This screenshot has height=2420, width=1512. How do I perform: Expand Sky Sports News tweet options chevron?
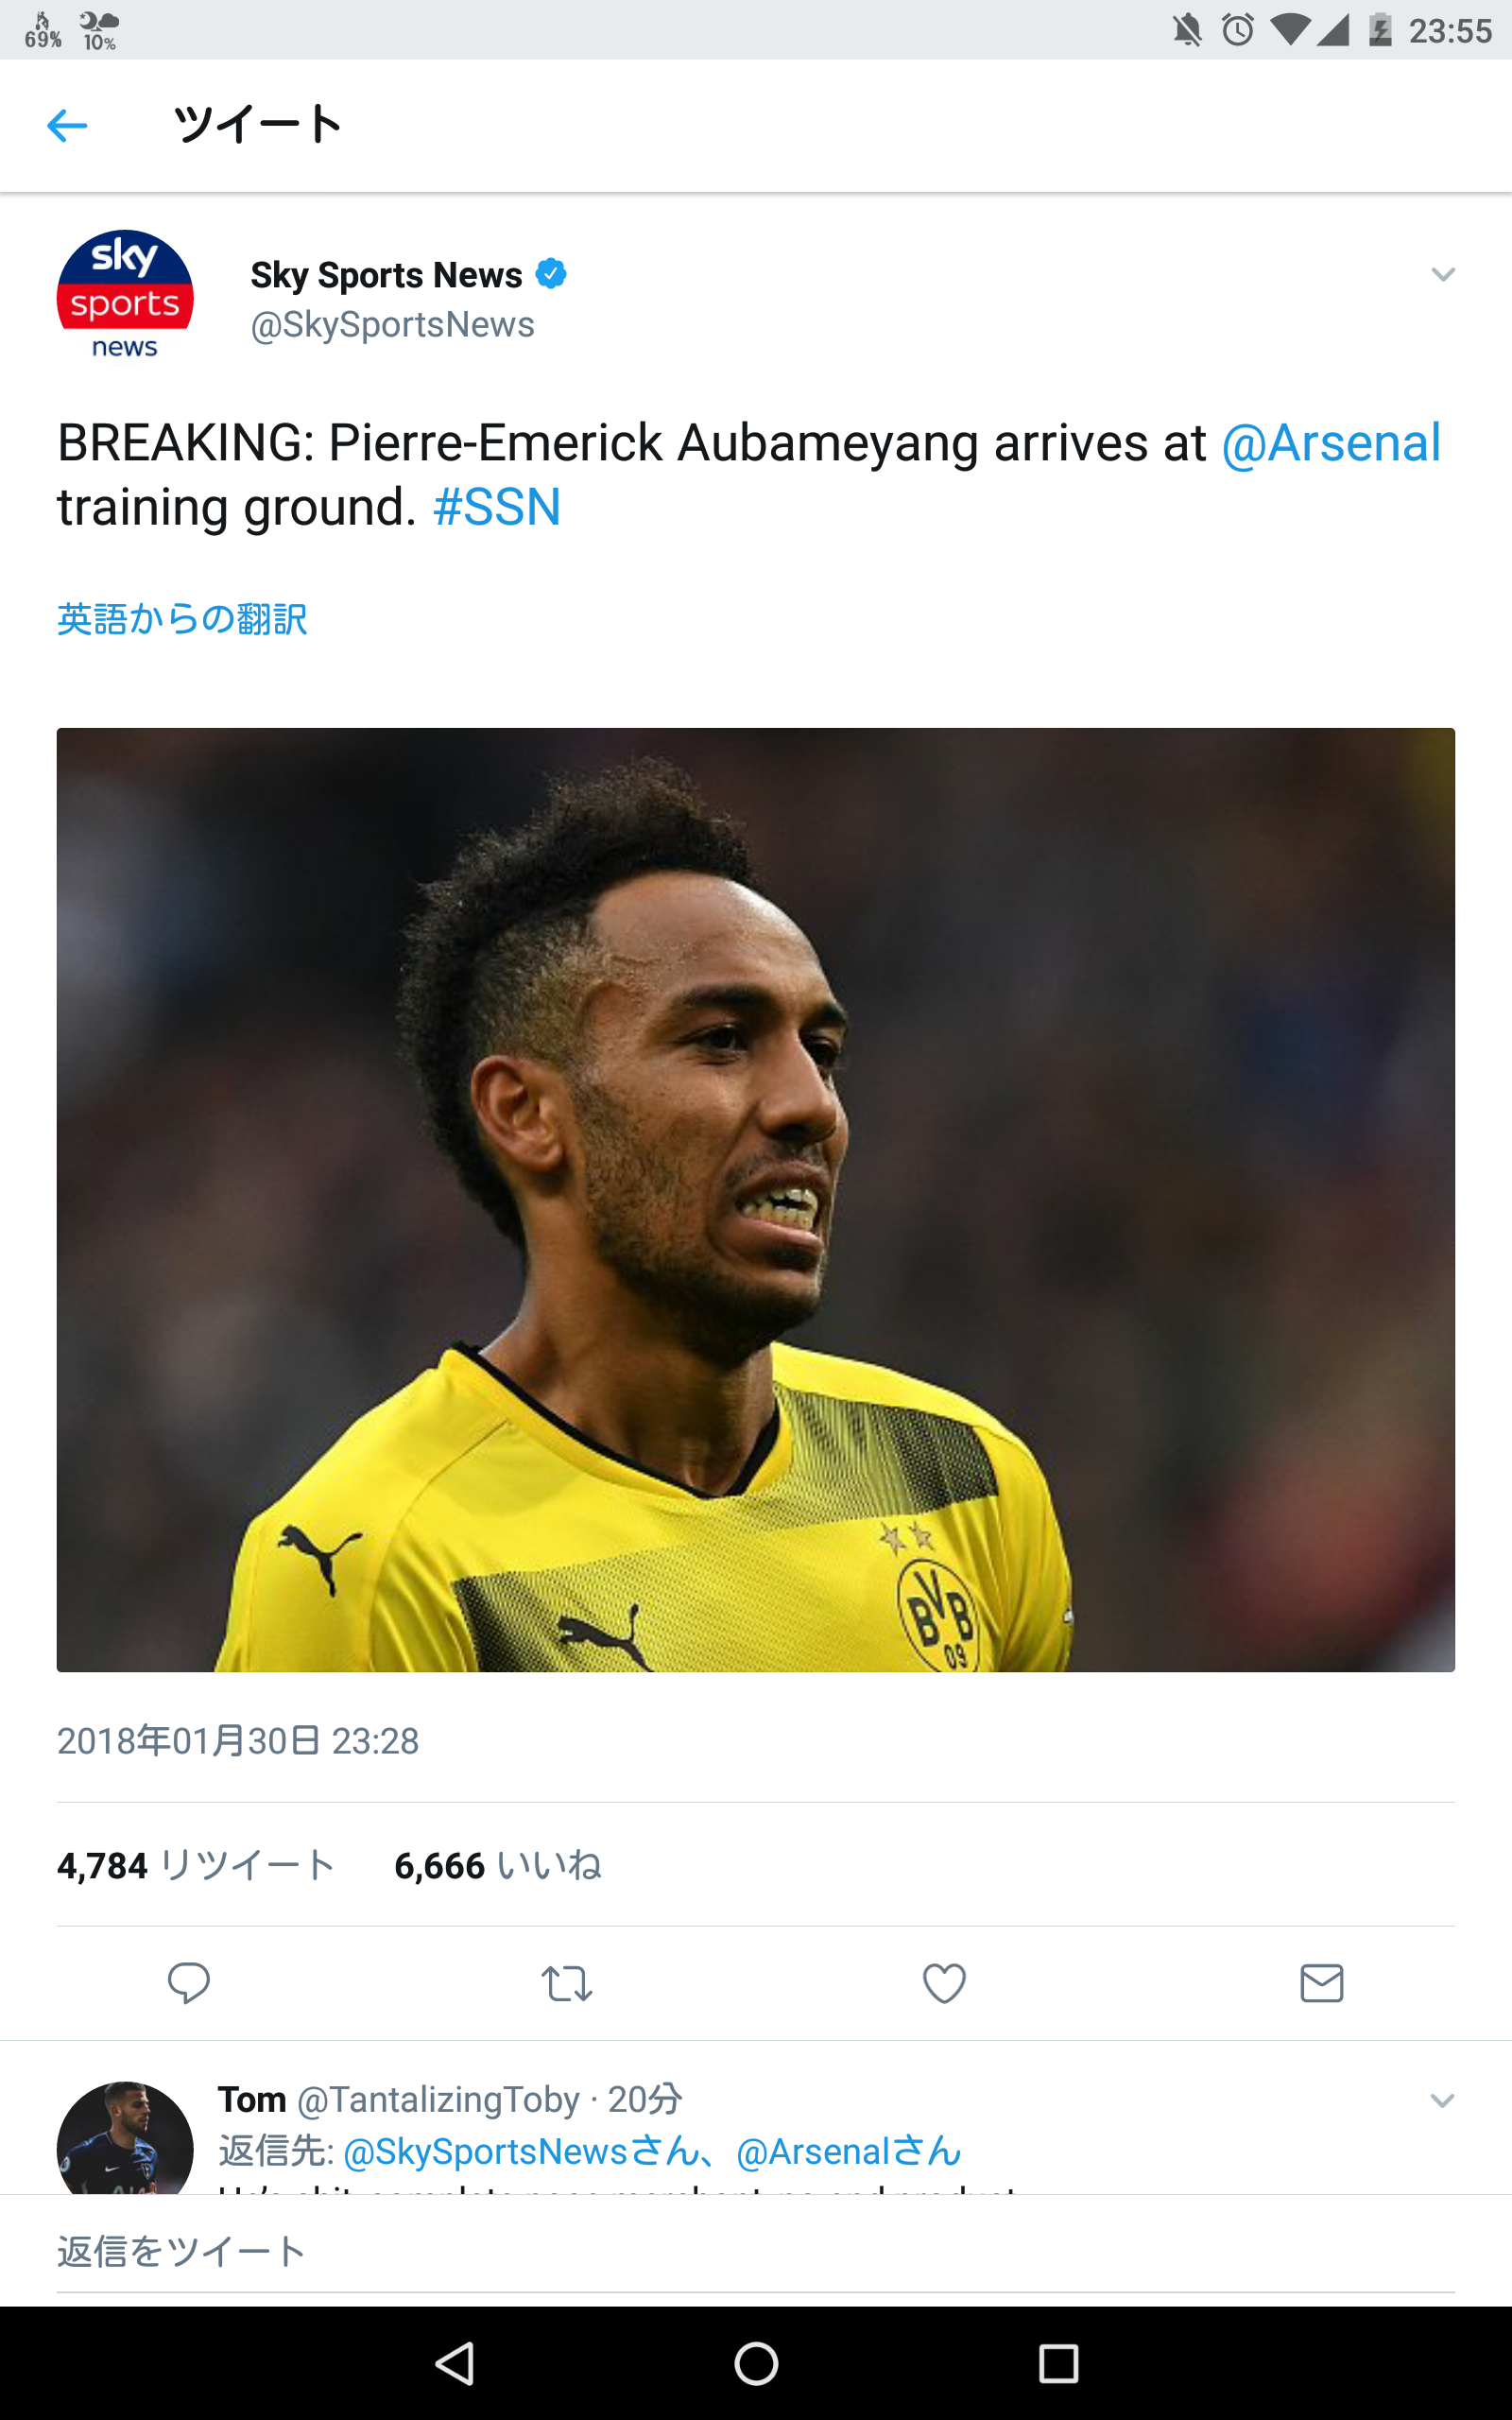coord(1442,274)
